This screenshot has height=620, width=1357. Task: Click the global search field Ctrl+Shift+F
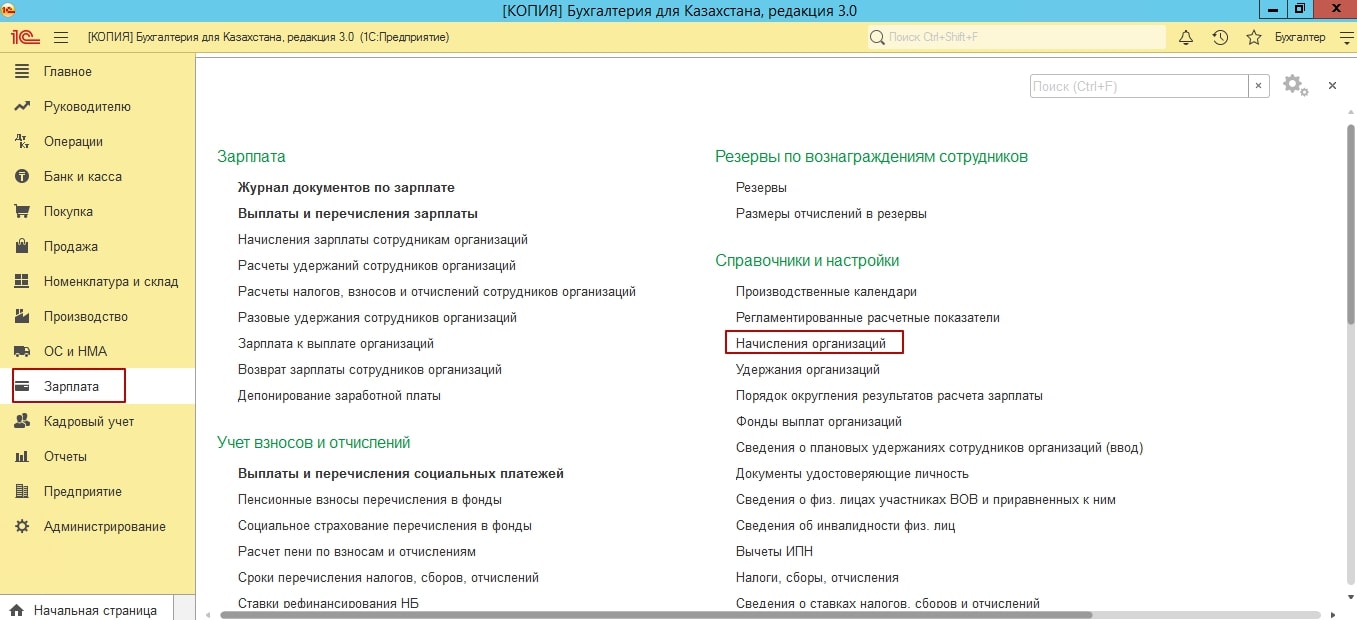(x=1020, y=37)
